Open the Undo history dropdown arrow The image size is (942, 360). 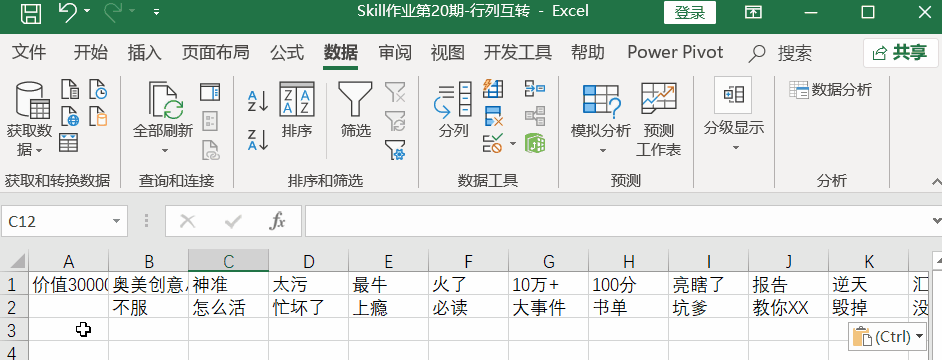(88, 11)
